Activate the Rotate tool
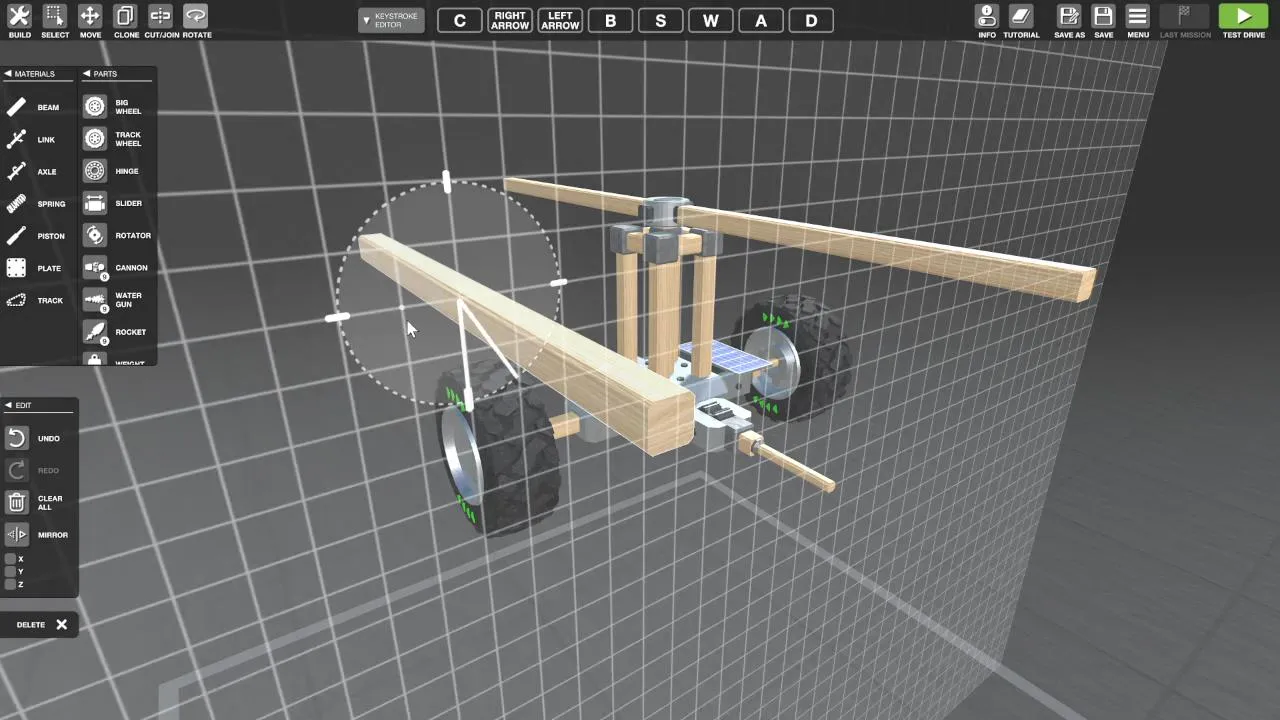Image resolution: width=1280 pixels, height=720 pixels. pos(196,21)
